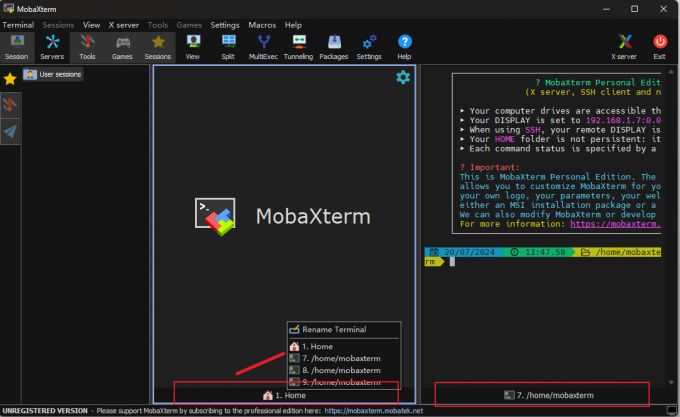The width and height of the screenshot is (680, 417).
Task: Select 7. /home/mobaxterm in popup menu
Action: (x=343, y=358)
